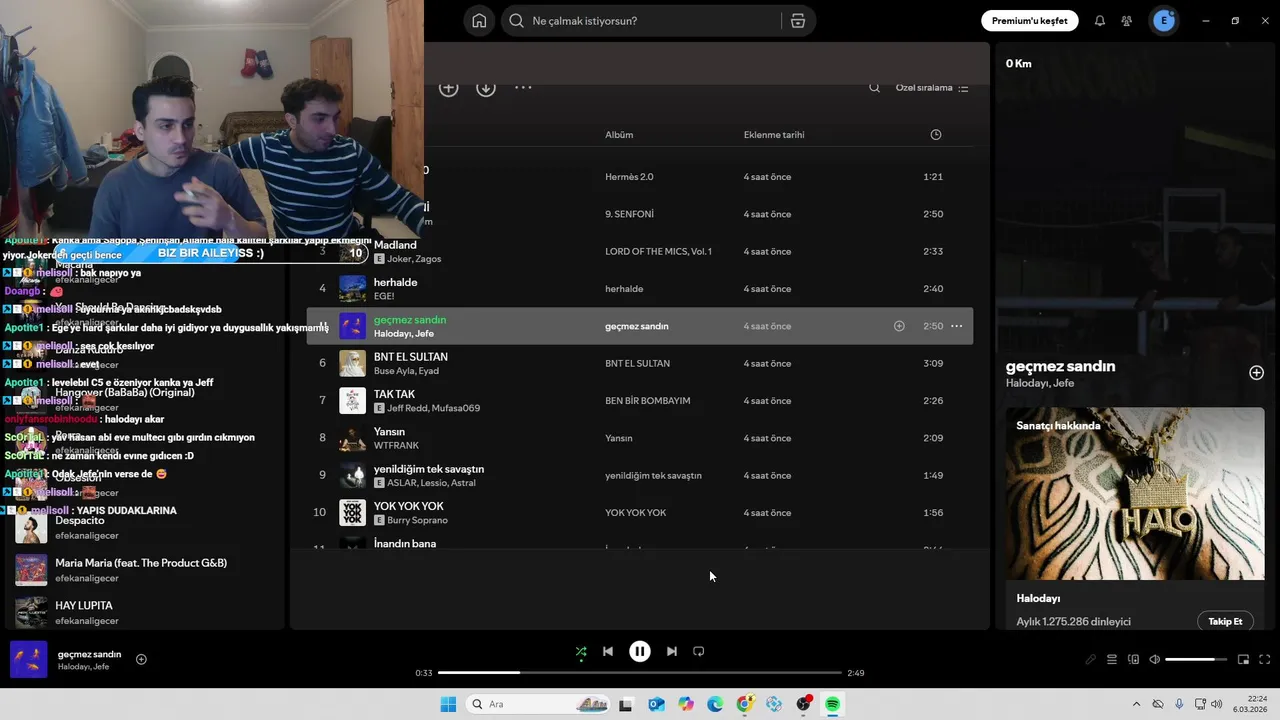
Task: Open more options for 'geçmez sandın' row
Action: coord(957,326)
